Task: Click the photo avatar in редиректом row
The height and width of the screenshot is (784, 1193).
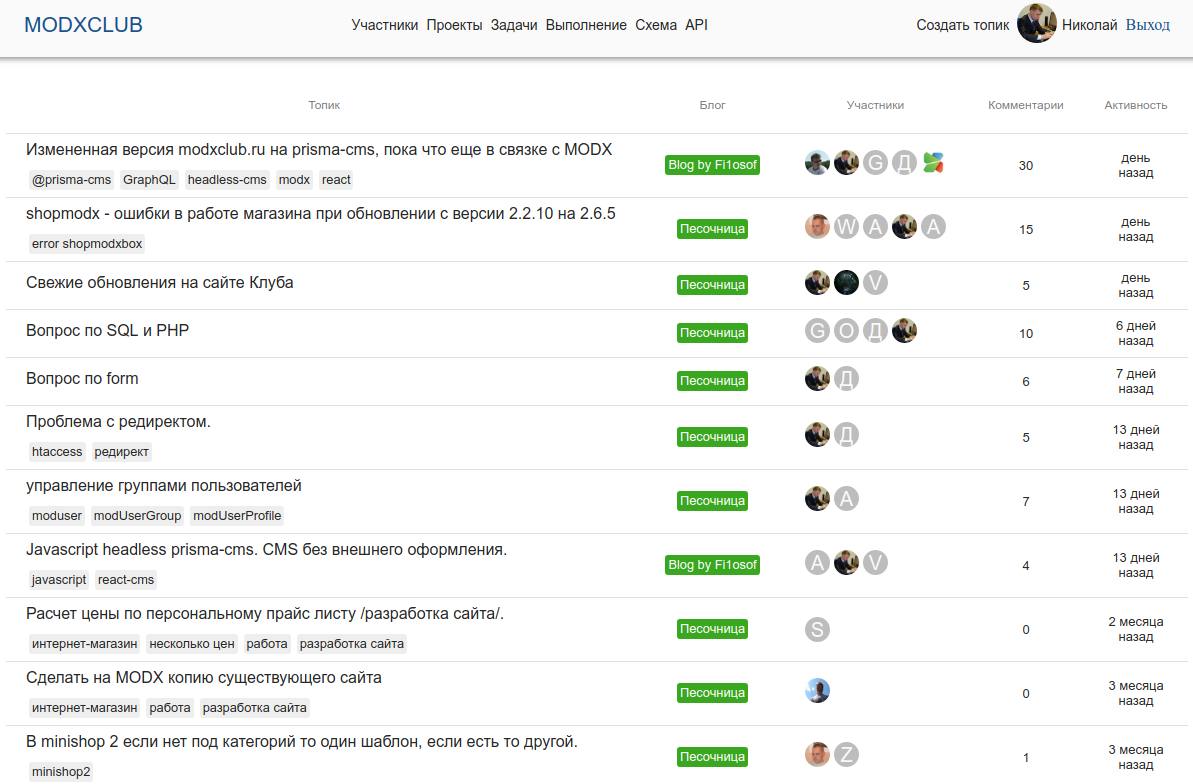Action: point(817,435)
